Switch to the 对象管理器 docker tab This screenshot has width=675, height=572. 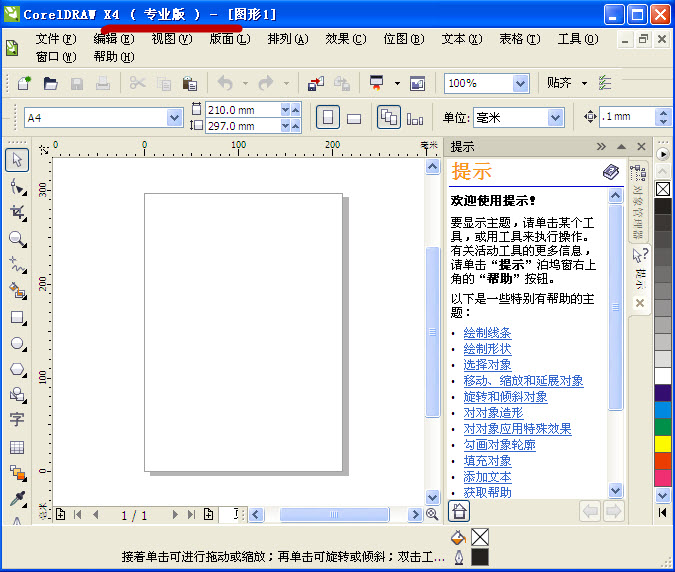click(638, 201)
